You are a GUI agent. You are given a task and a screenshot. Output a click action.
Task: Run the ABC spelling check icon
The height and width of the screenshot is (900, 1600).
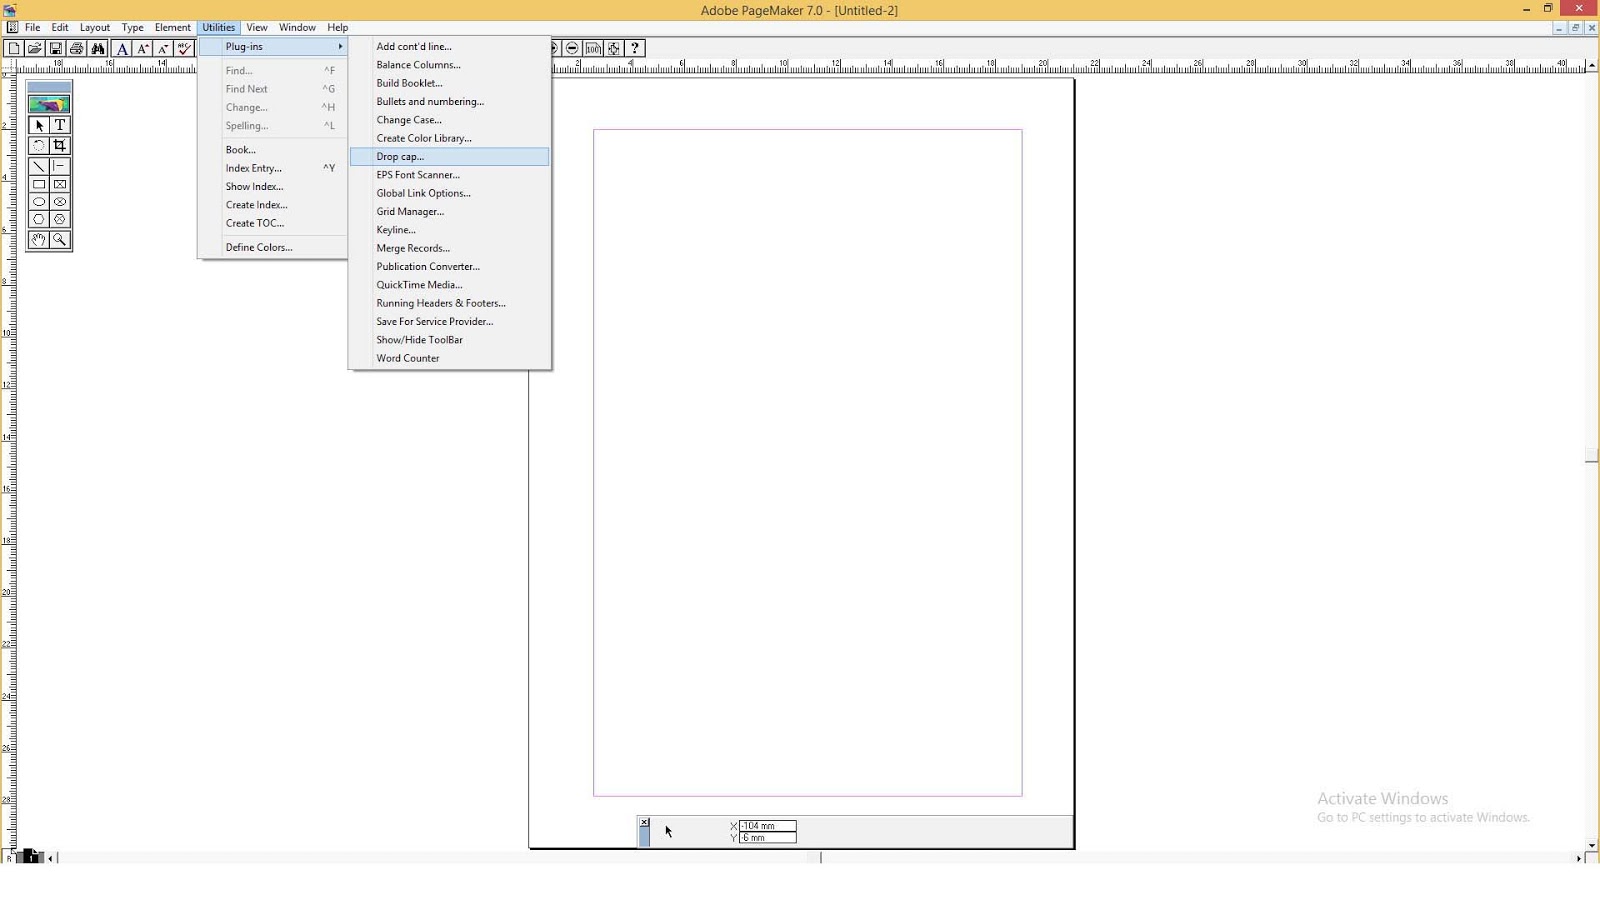pos(185,48)
